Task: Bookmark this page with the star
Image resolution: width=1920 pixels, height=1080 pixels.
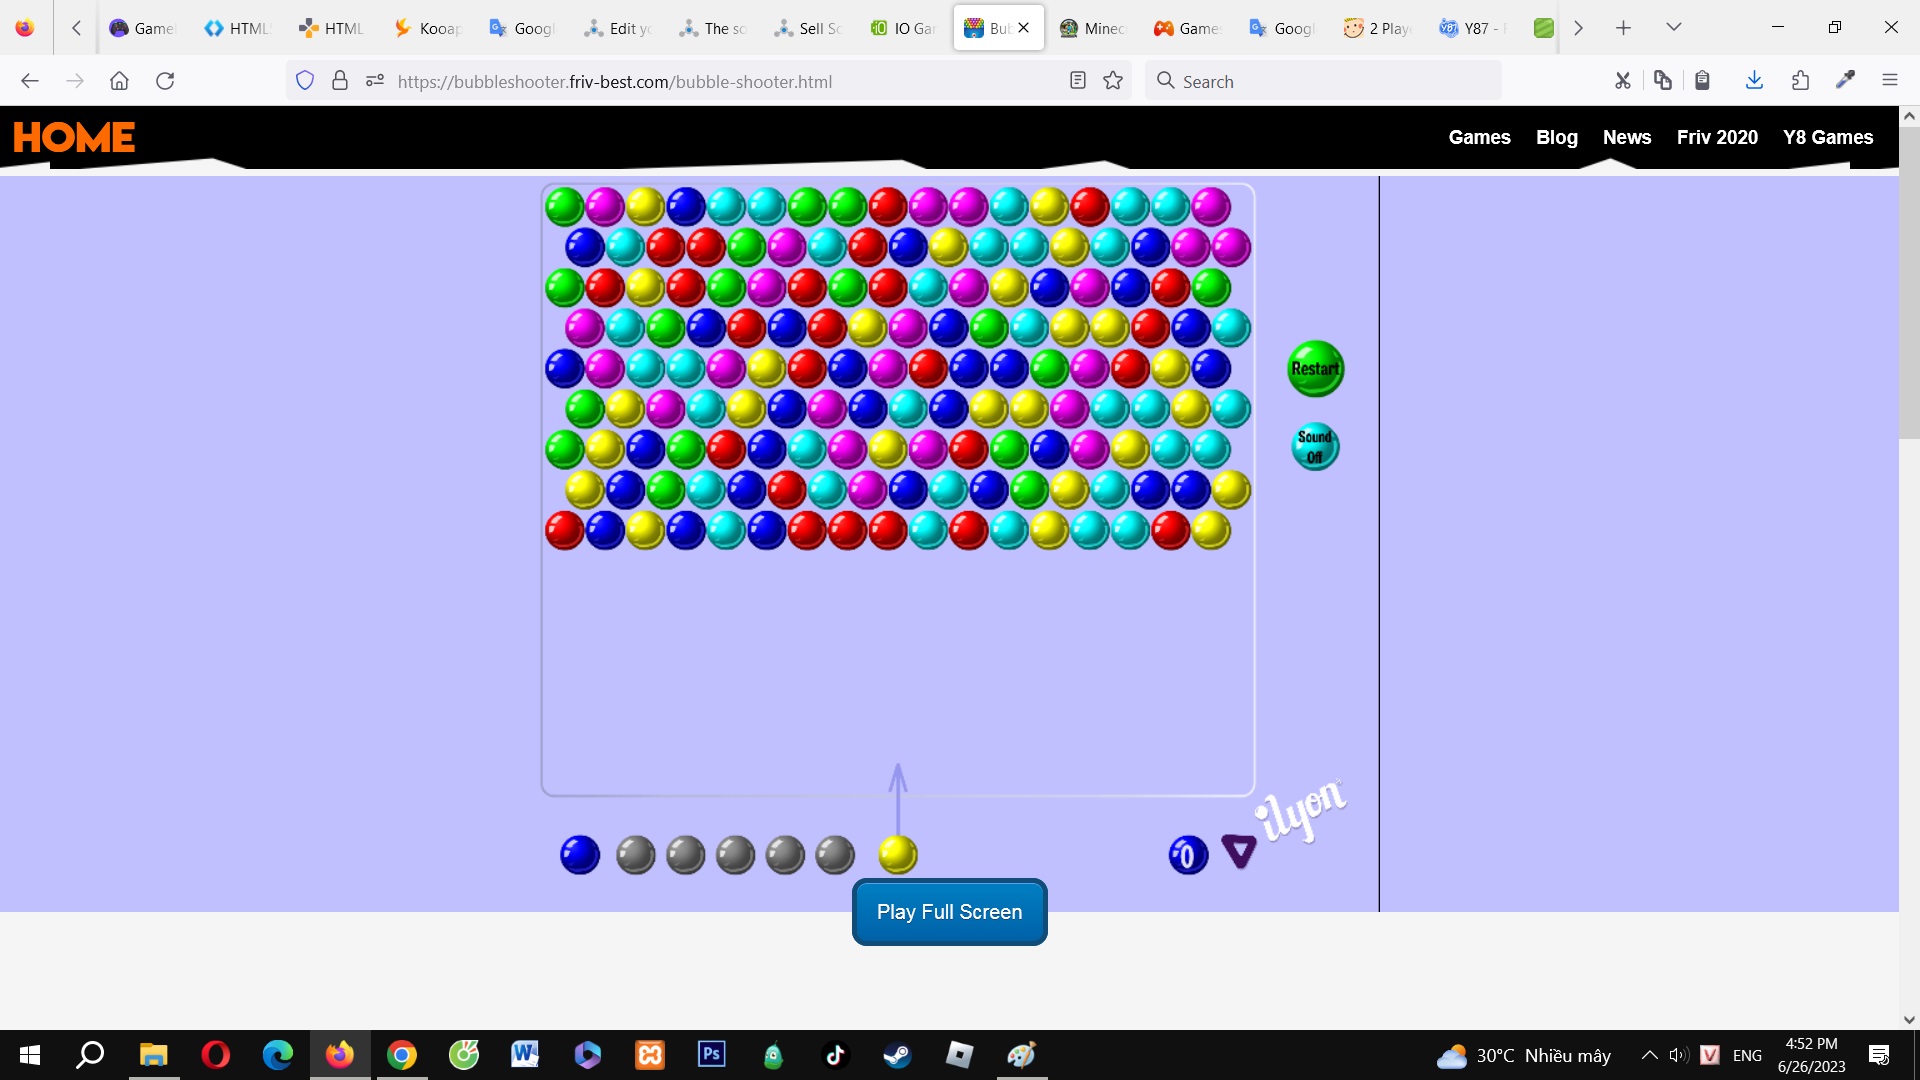Action: [x=1113, y=81]
